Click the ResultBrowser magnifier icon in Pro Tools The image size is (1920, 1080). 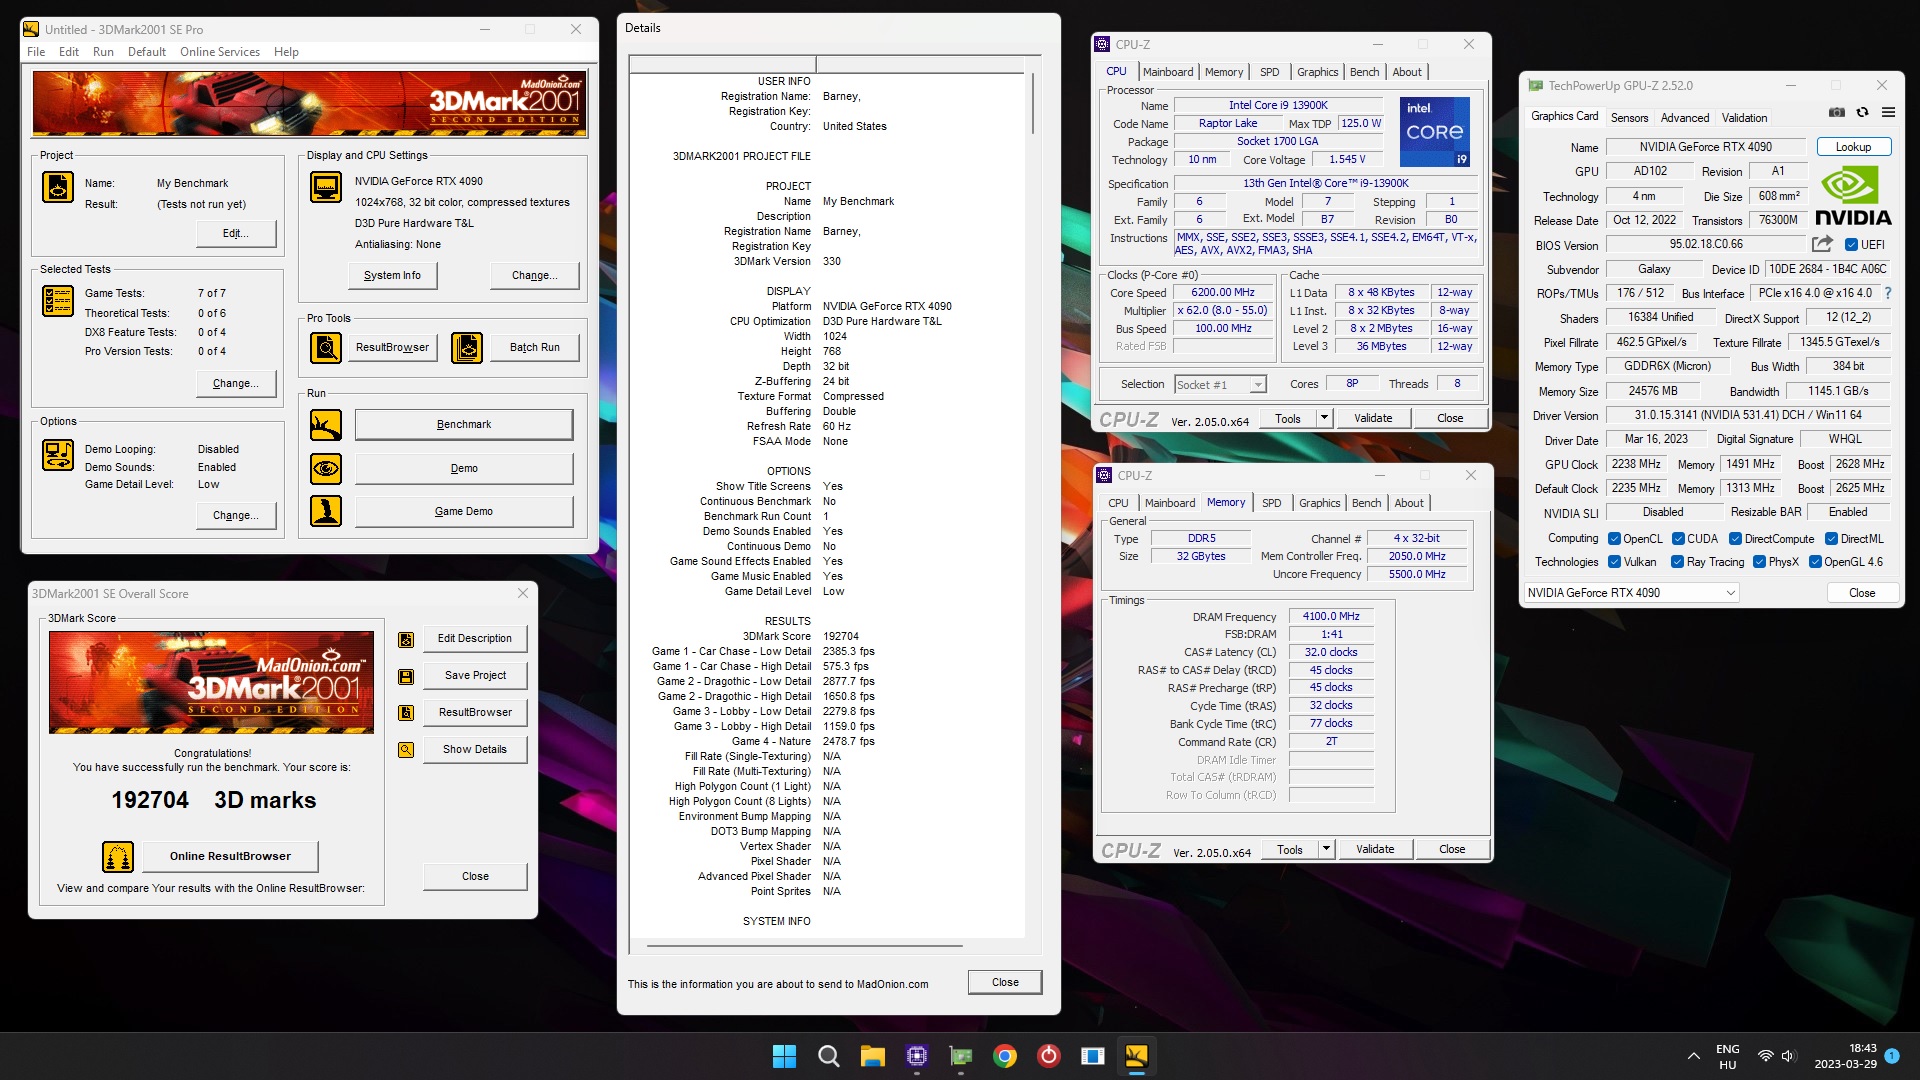pos(326,347)
